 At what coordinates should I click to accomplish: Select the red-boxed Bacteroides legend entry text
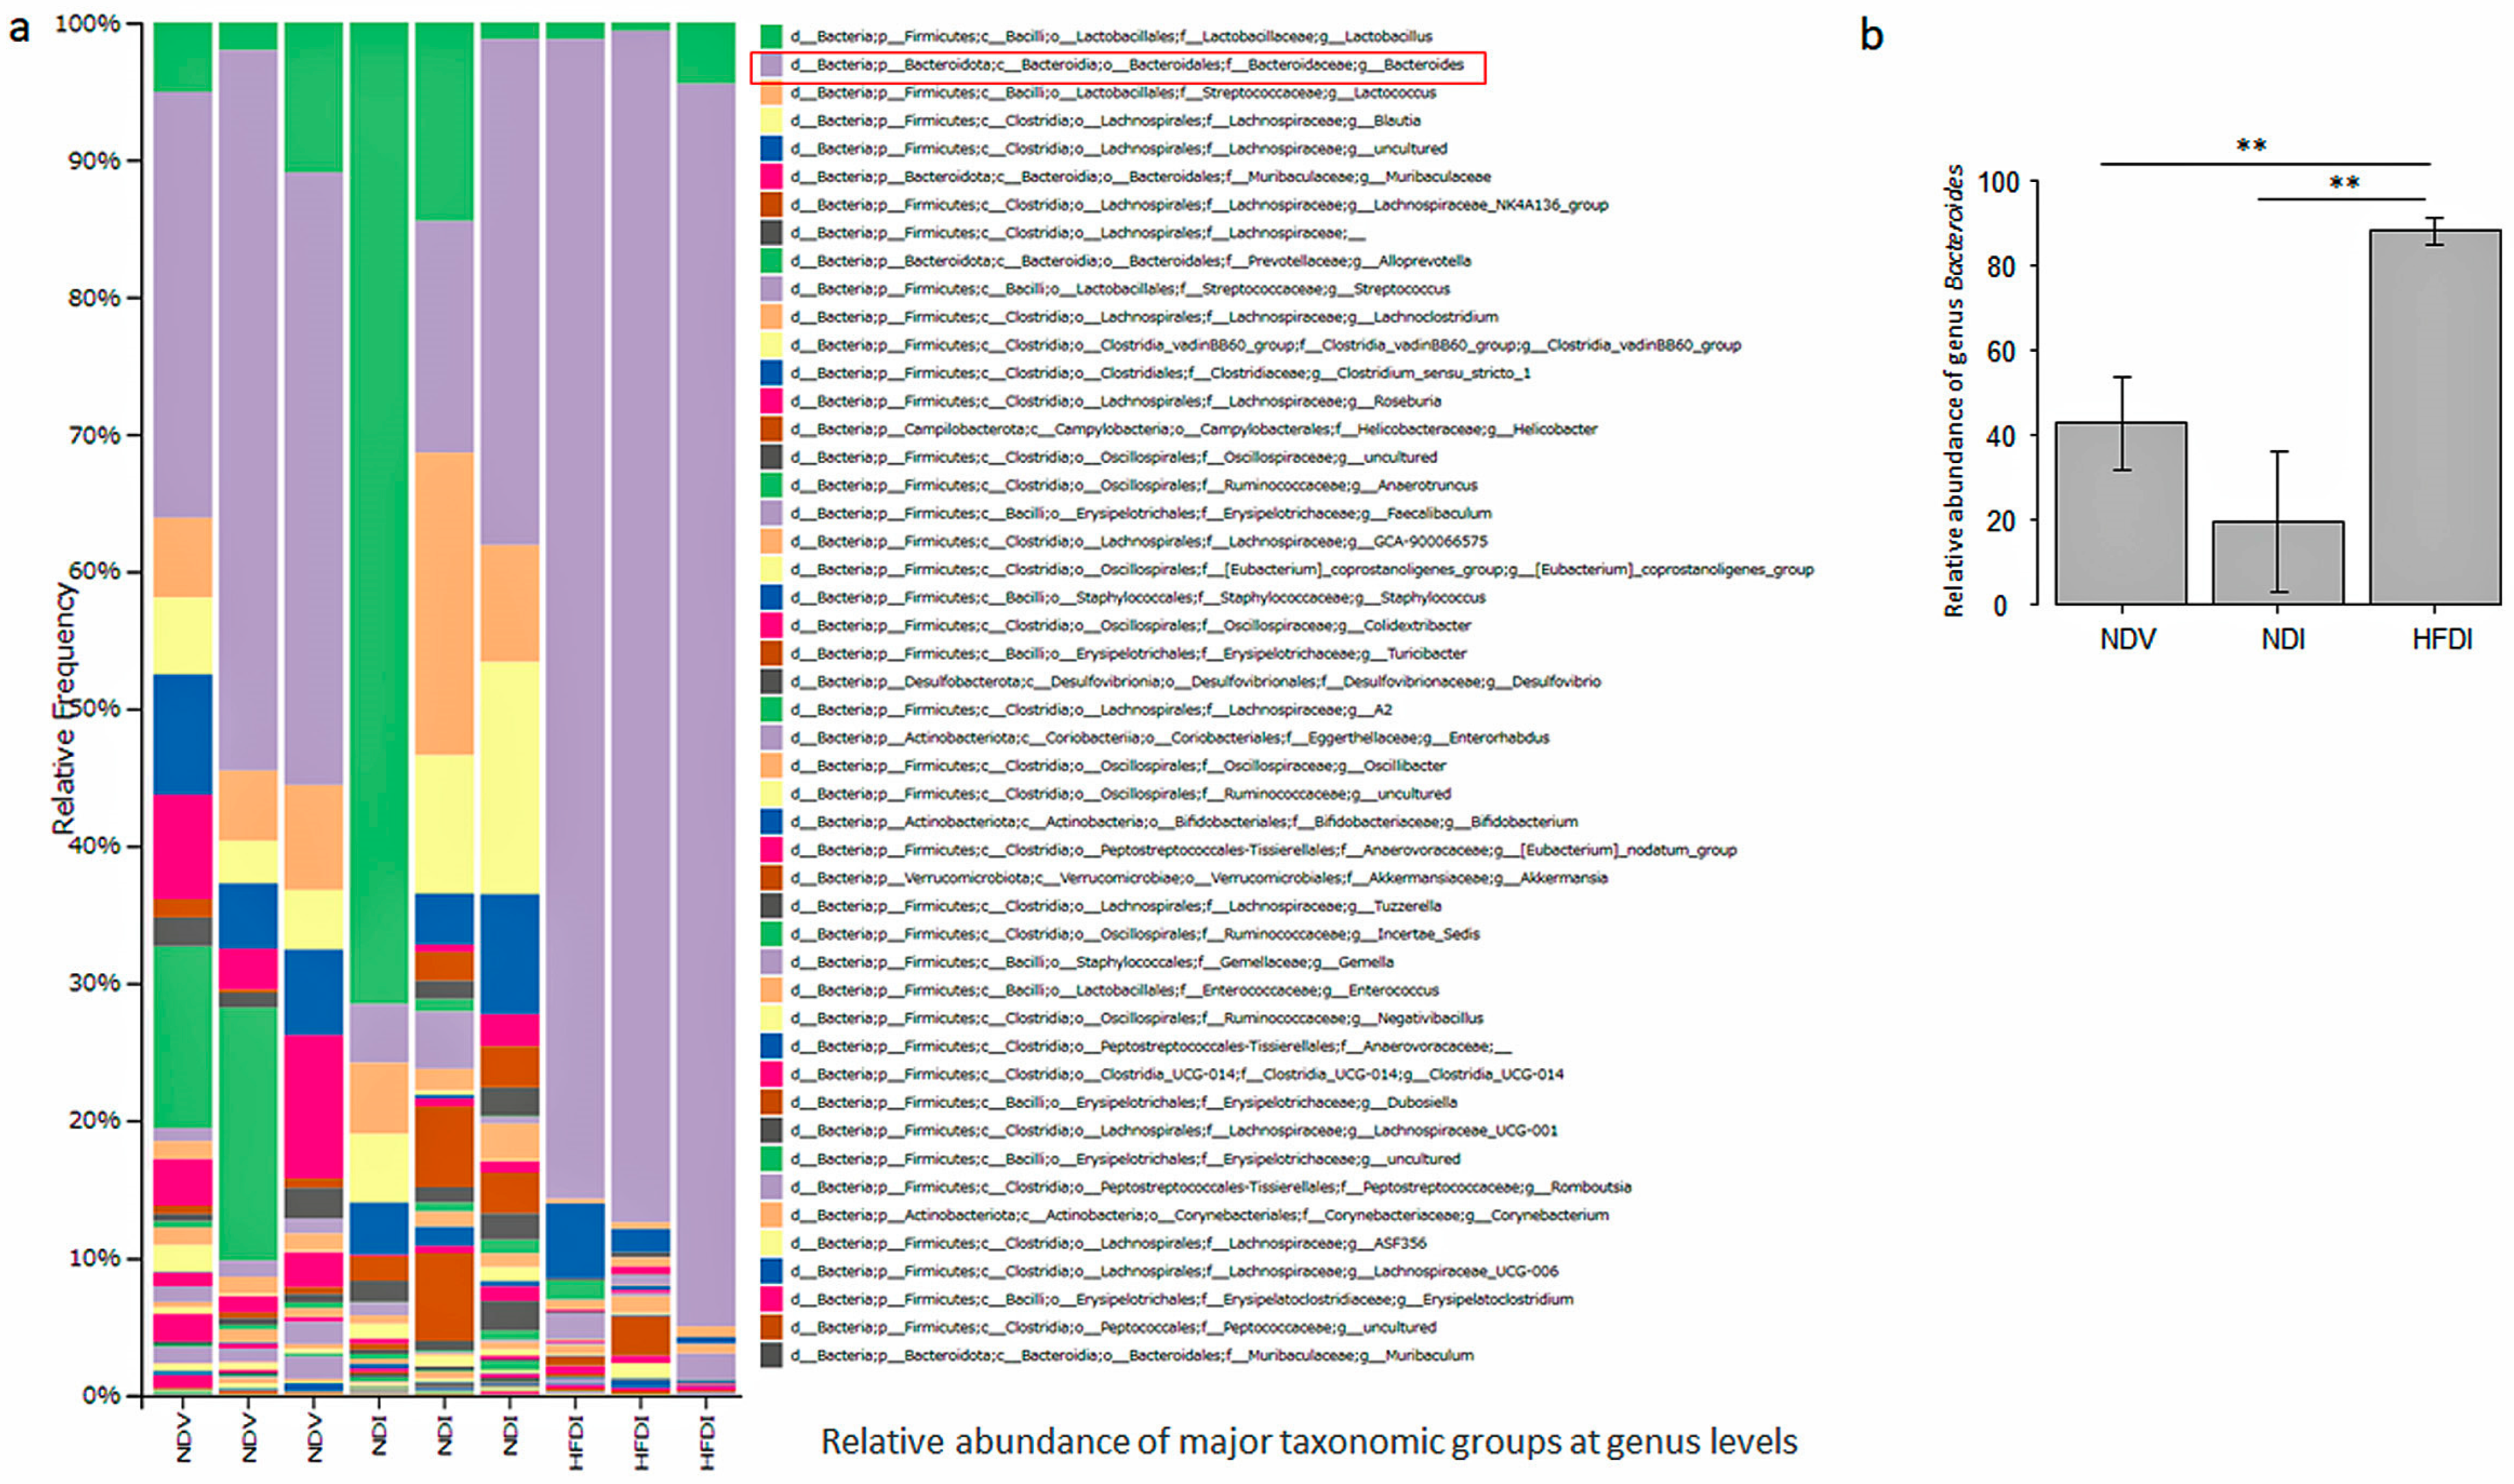click(x=1126, y=65)
